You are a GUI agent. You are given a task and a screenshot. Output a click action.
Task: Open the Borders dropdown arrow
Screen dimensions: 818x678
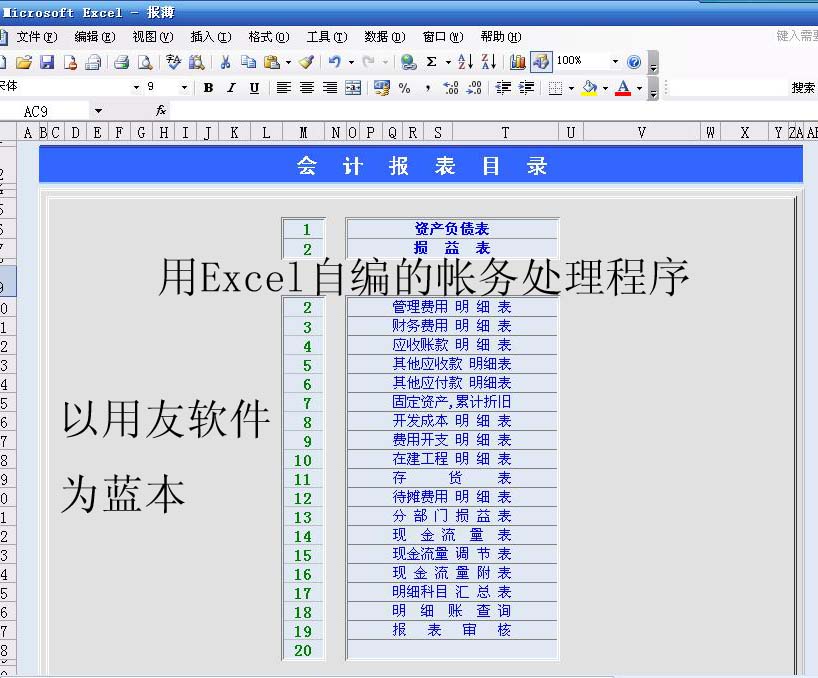(571, 88)
